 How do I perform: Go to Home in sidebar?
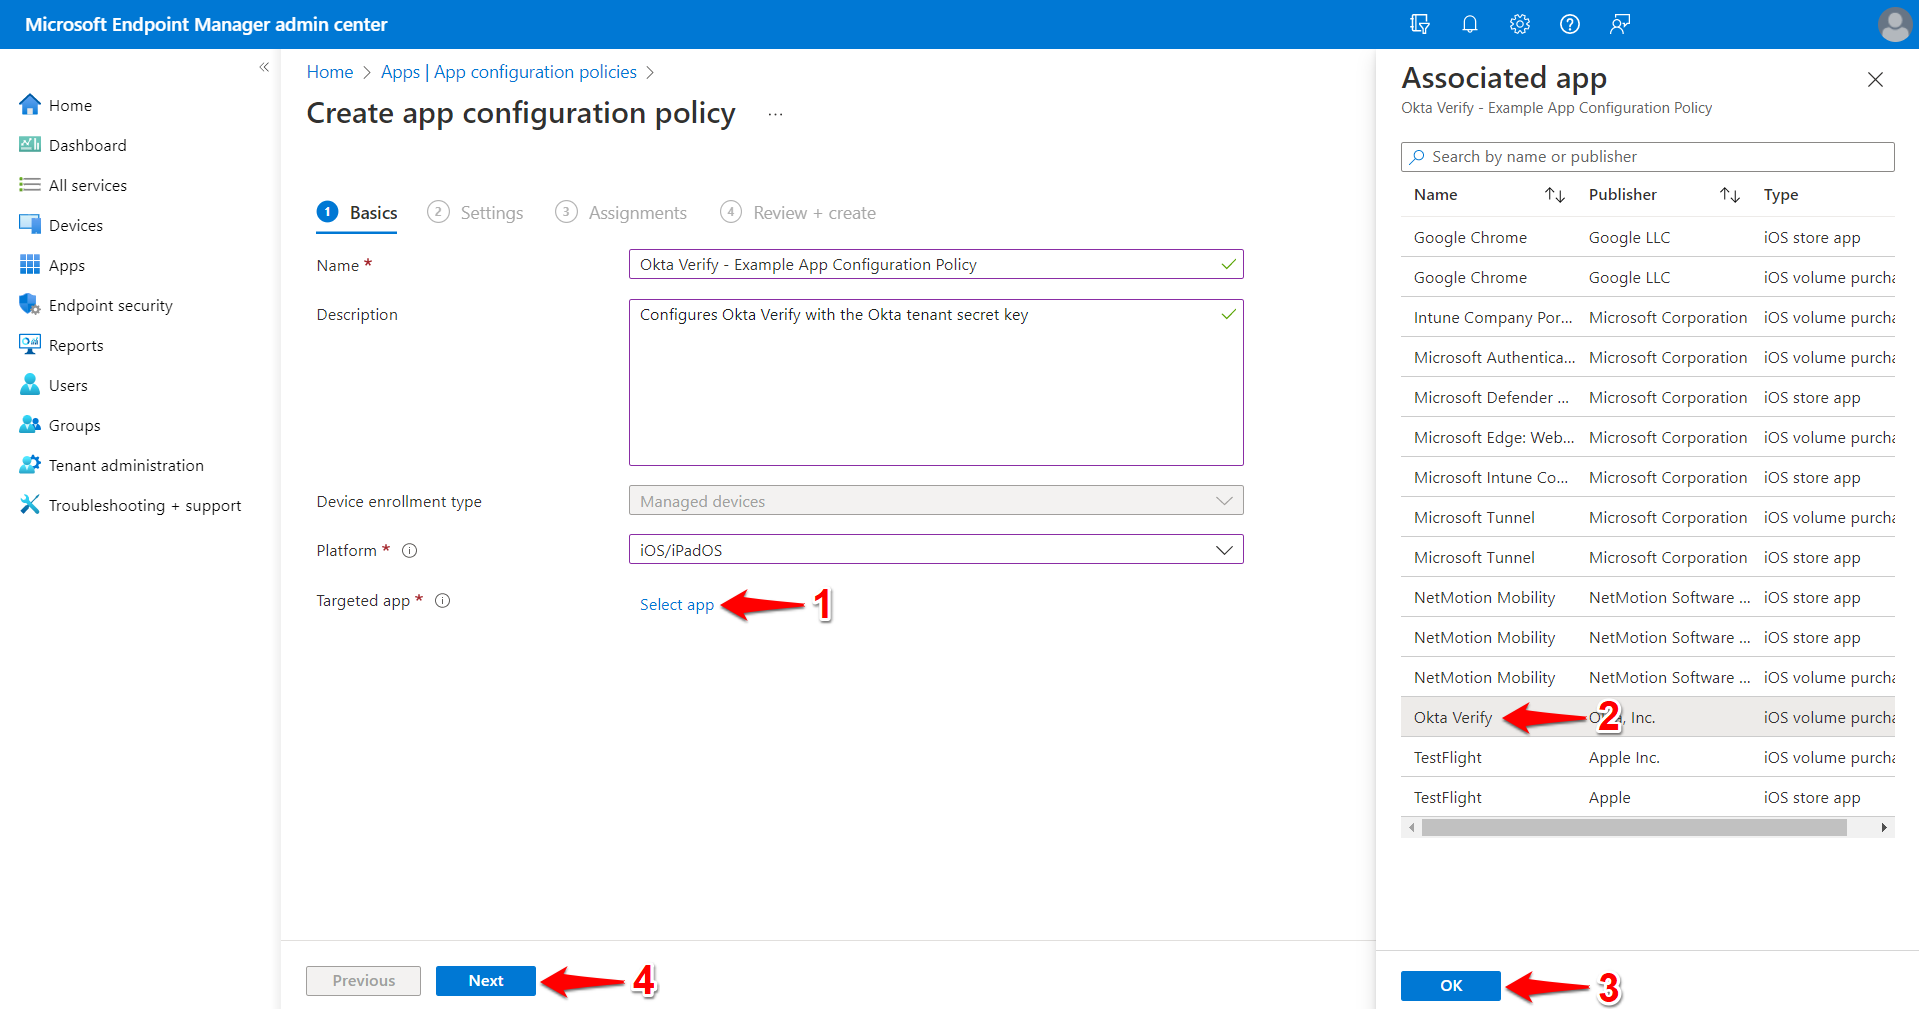pyautogui.click(x=70, y=105)
